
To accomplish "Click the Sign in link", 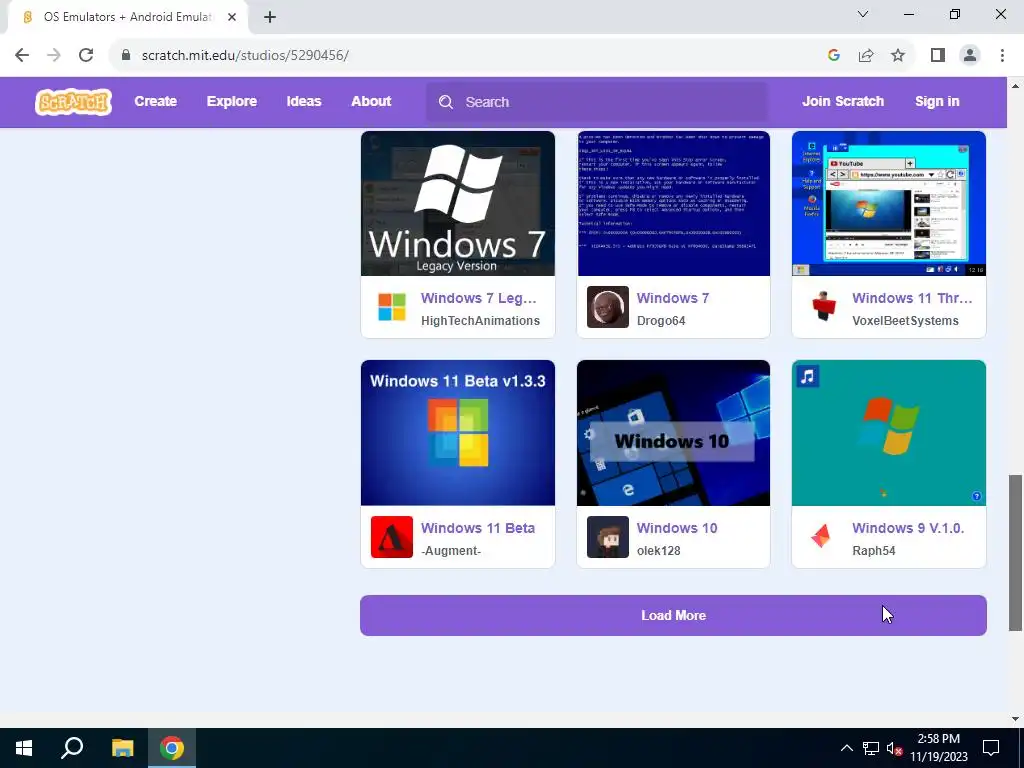I will tap(937, 101).
